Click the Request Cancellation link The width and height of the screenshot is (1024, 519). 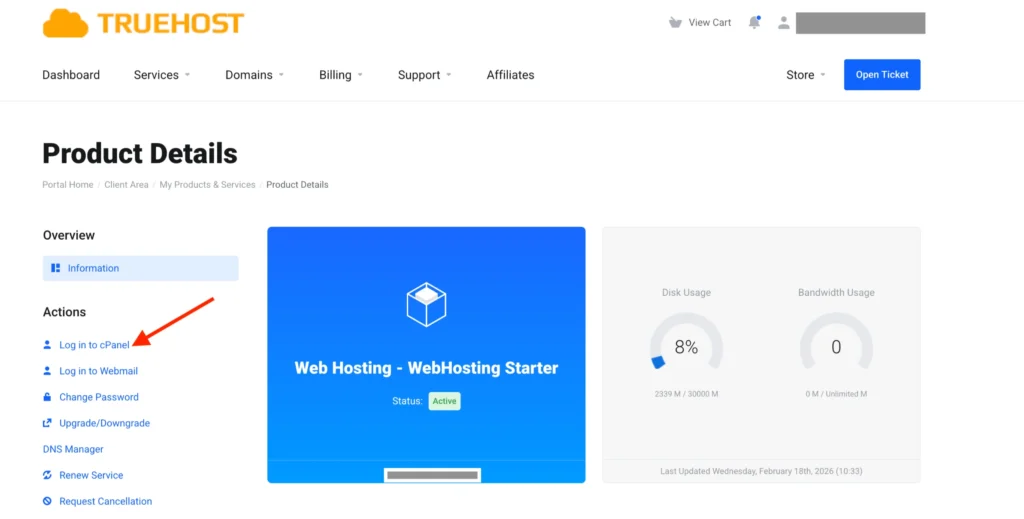[x=105, y=501]
